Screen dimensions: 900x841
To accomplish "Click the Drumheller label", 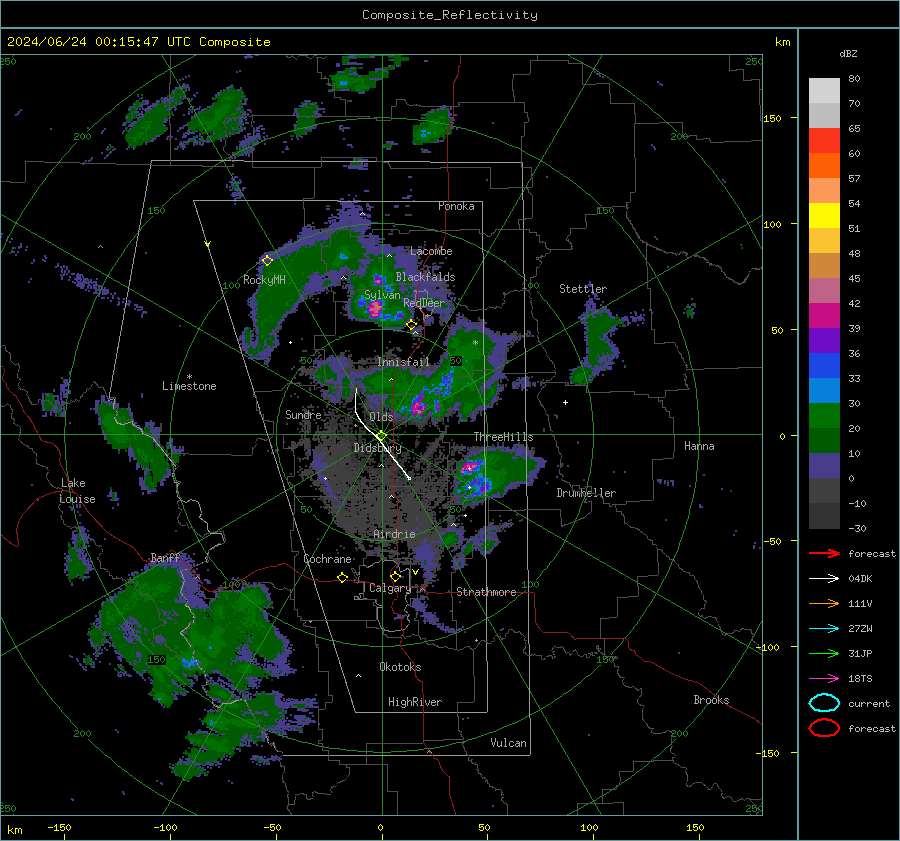I will (x=586, y=493).
